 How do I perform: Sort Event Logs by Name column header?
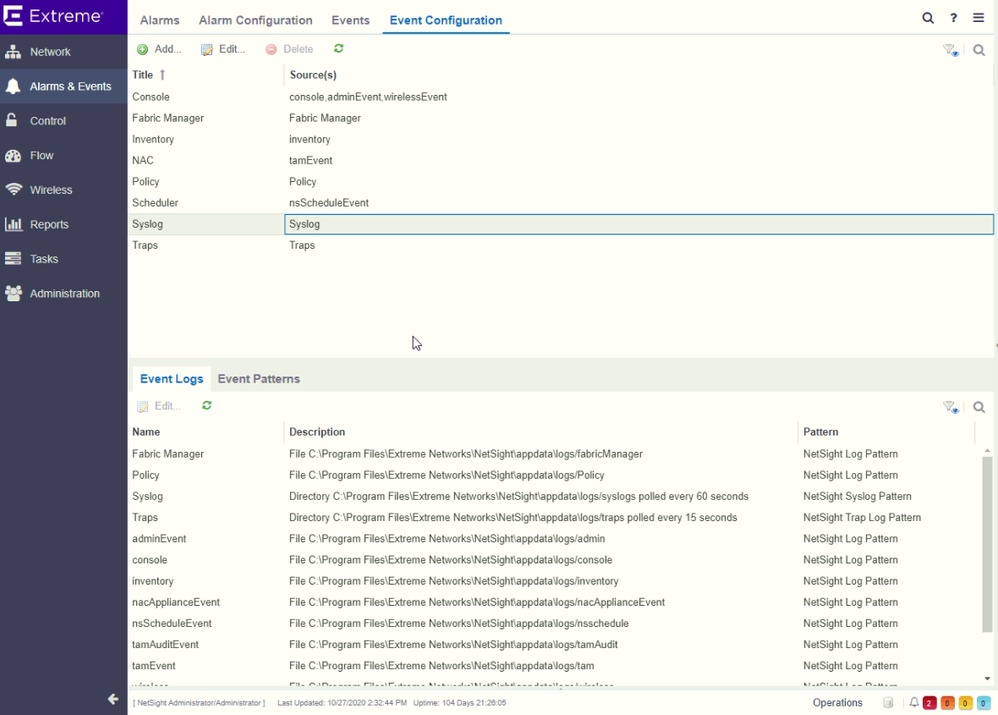coord(206,432)
